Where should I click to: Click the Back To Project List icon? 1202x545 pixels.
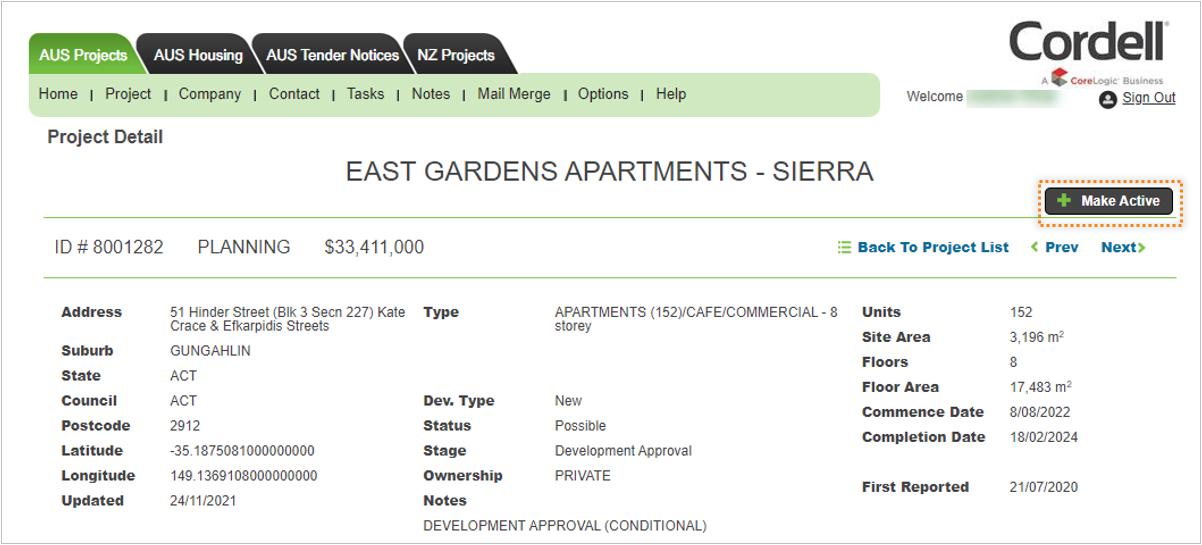[844, 247]
